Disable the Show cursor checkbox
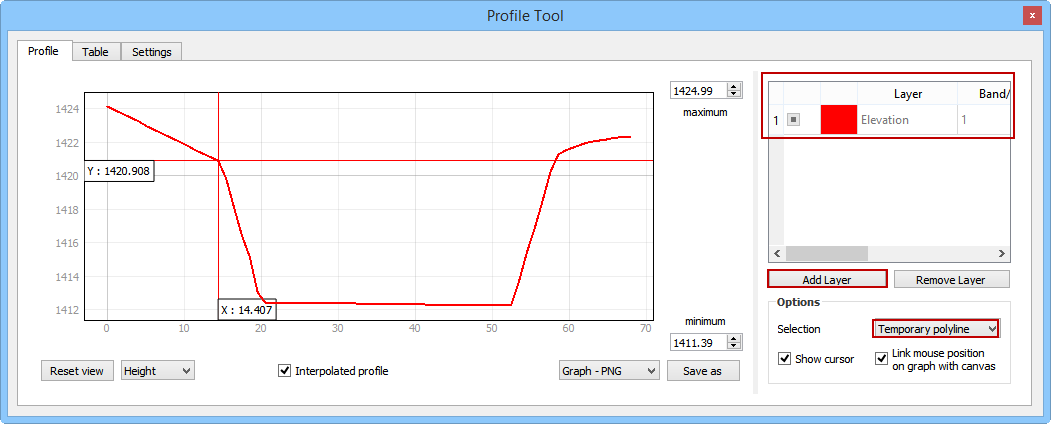Image resolution: width=1051 pixels, height=424 pixels. coord(785,359)
